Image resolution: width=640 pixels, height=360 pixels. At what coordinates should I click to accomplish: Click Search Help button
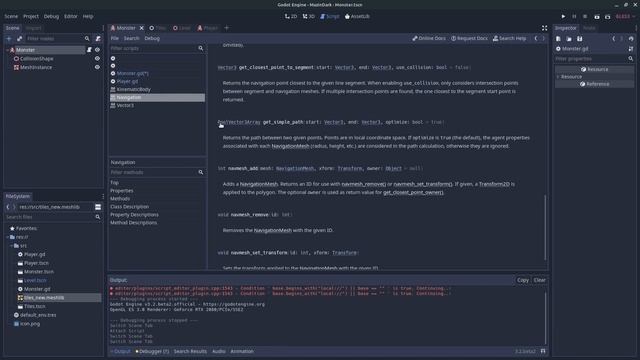pyautogui.click(x=509, y=38)
